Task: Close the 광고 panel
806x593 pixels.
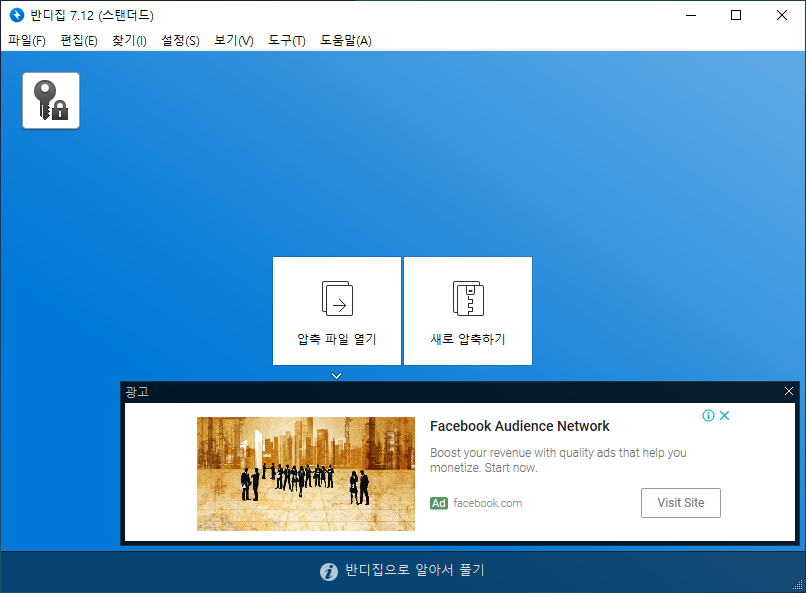Action: 789,391
